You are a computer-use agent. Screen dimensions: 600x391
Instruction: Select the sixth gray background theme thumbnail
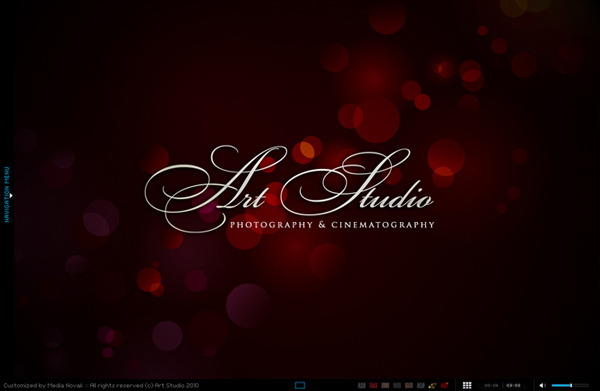(x=421, y=385)
